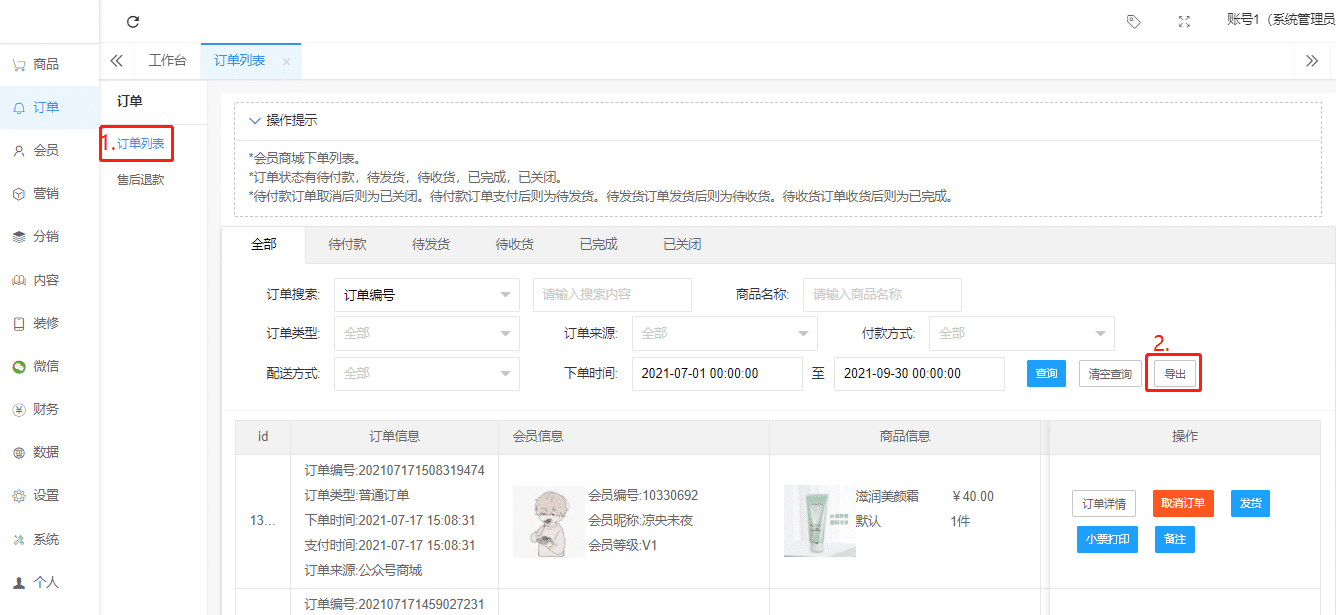This screenshot has width=1336, height=615.
Task: Click the tag icon in header
Action: tap(1133, 21)
